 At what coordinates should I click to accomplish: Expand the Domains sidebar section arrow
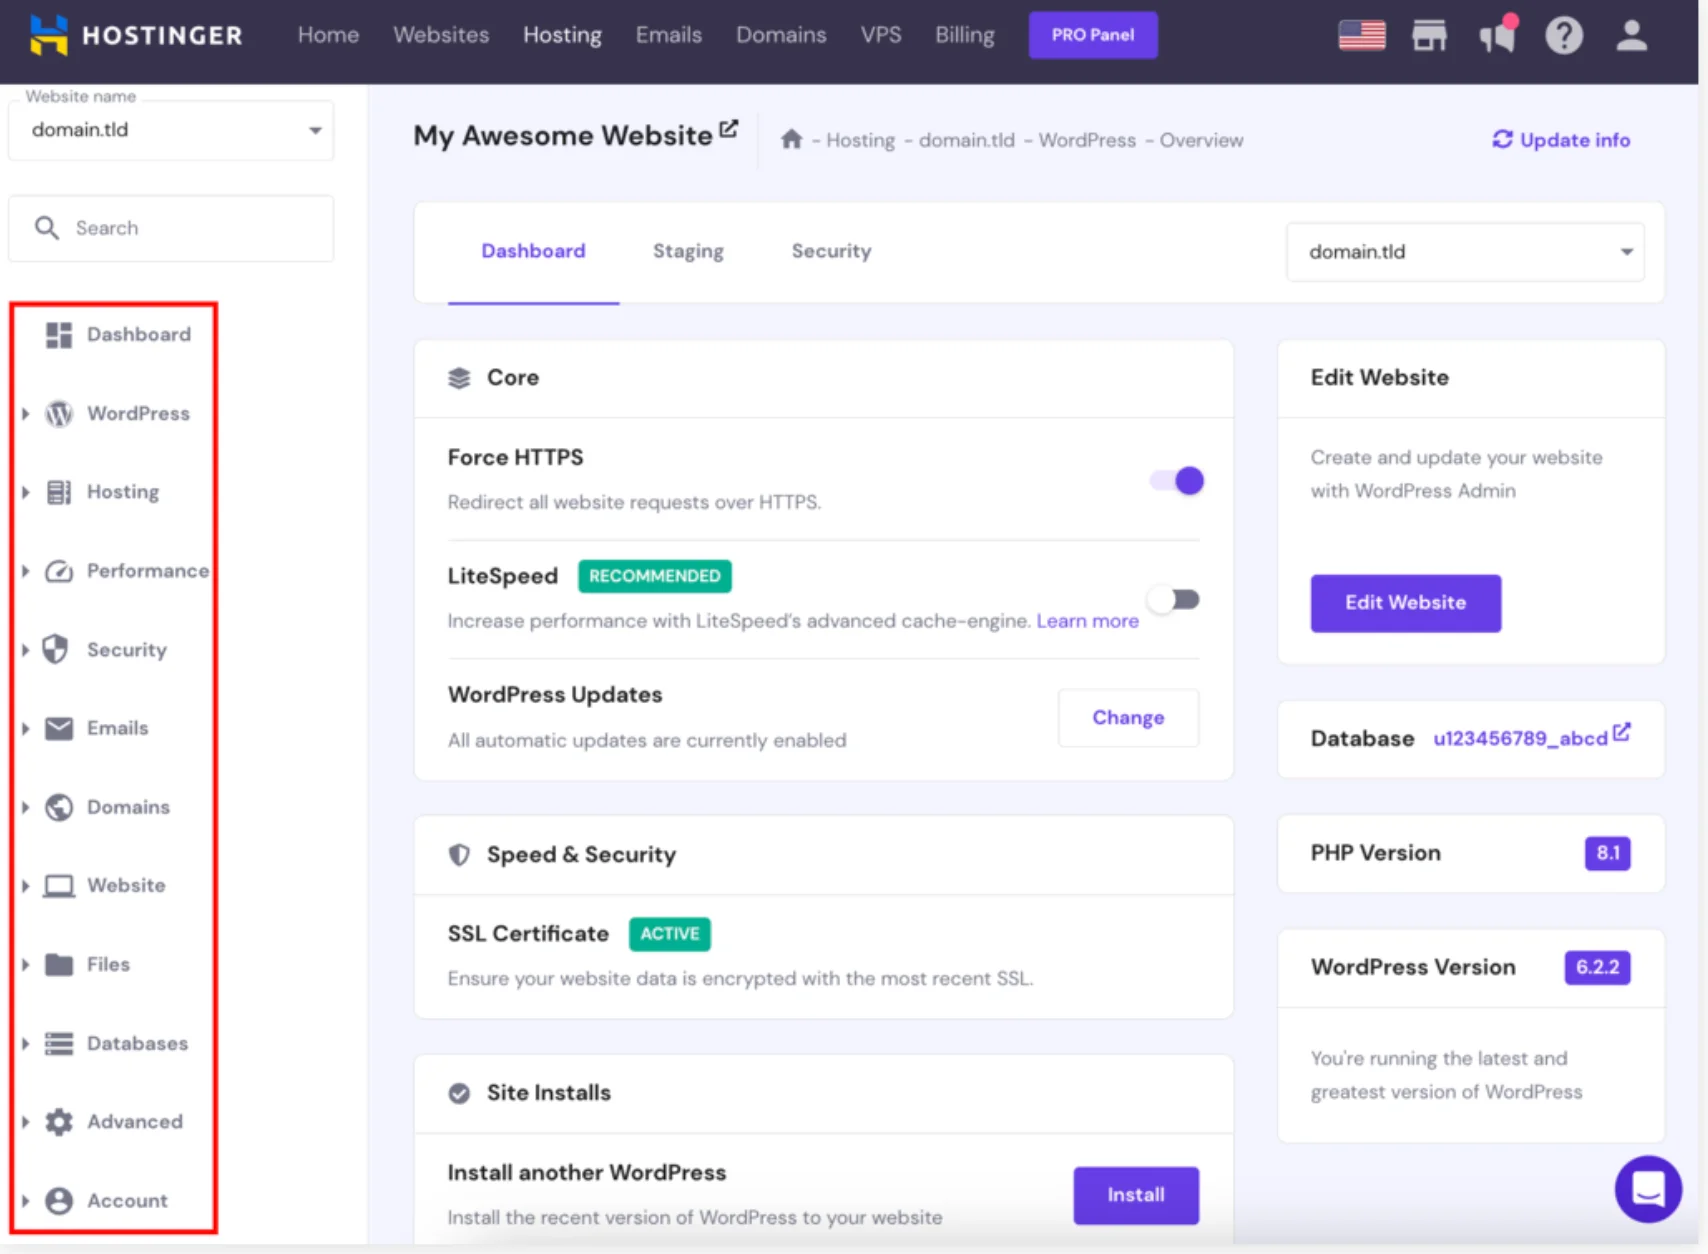25,807
